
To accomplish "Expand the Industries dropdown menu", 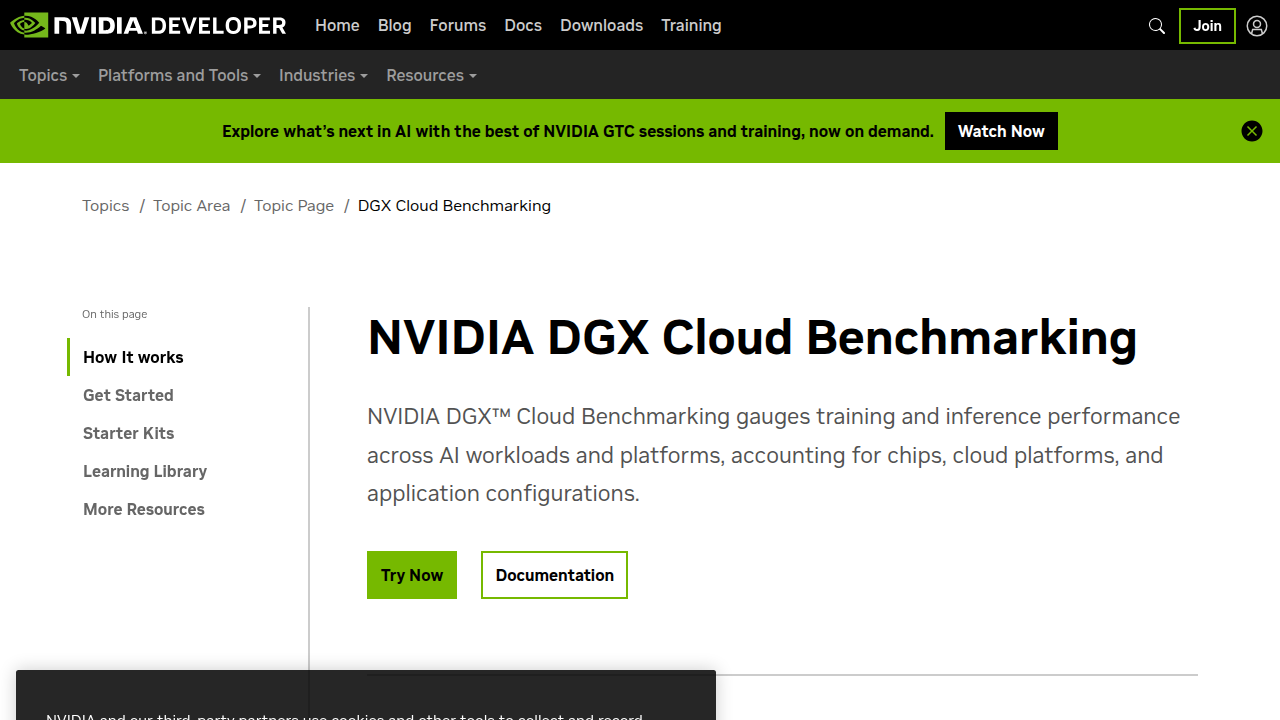I will point(323,75).
